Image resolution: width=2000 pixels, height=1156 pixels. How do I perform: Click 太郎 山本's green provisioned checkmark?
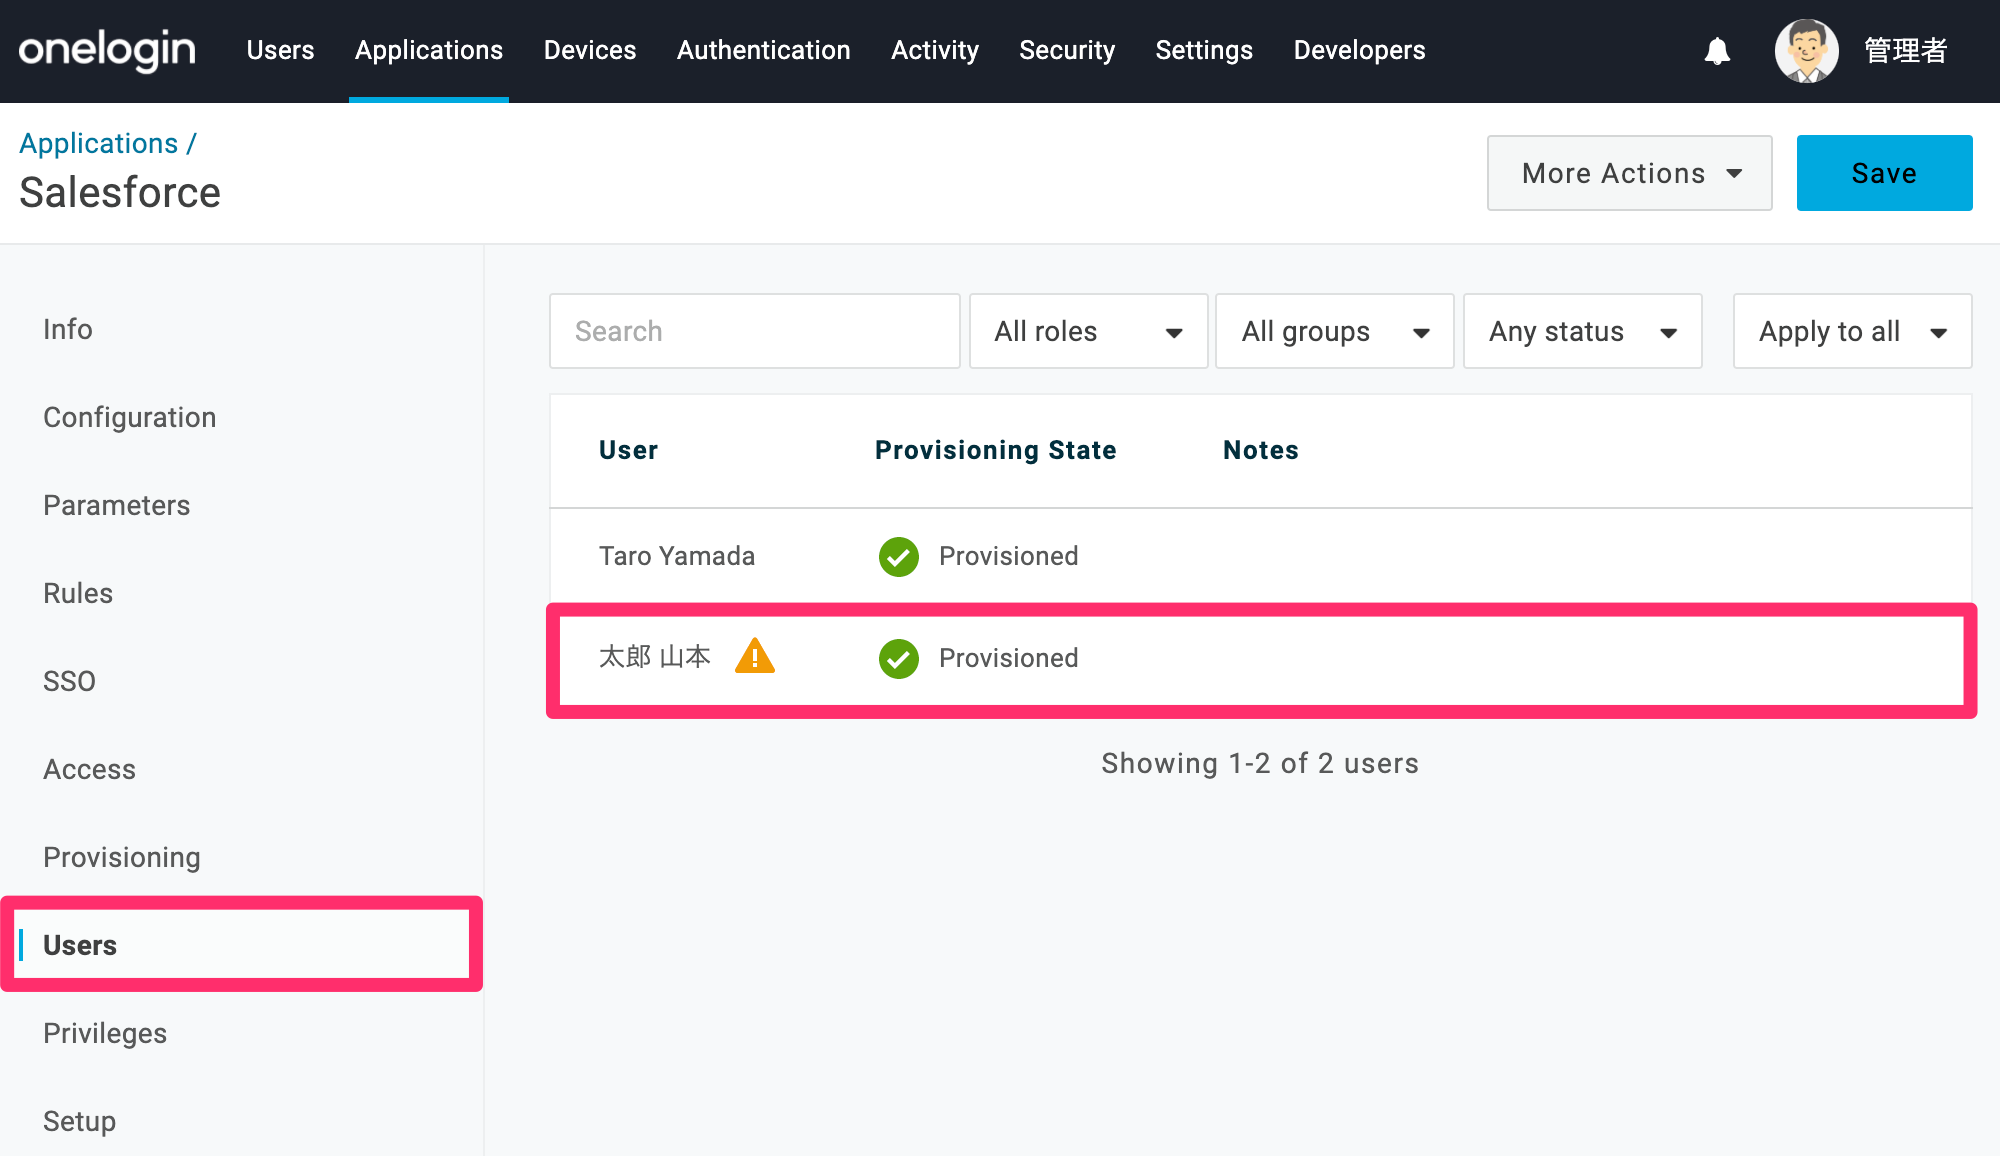898,659
